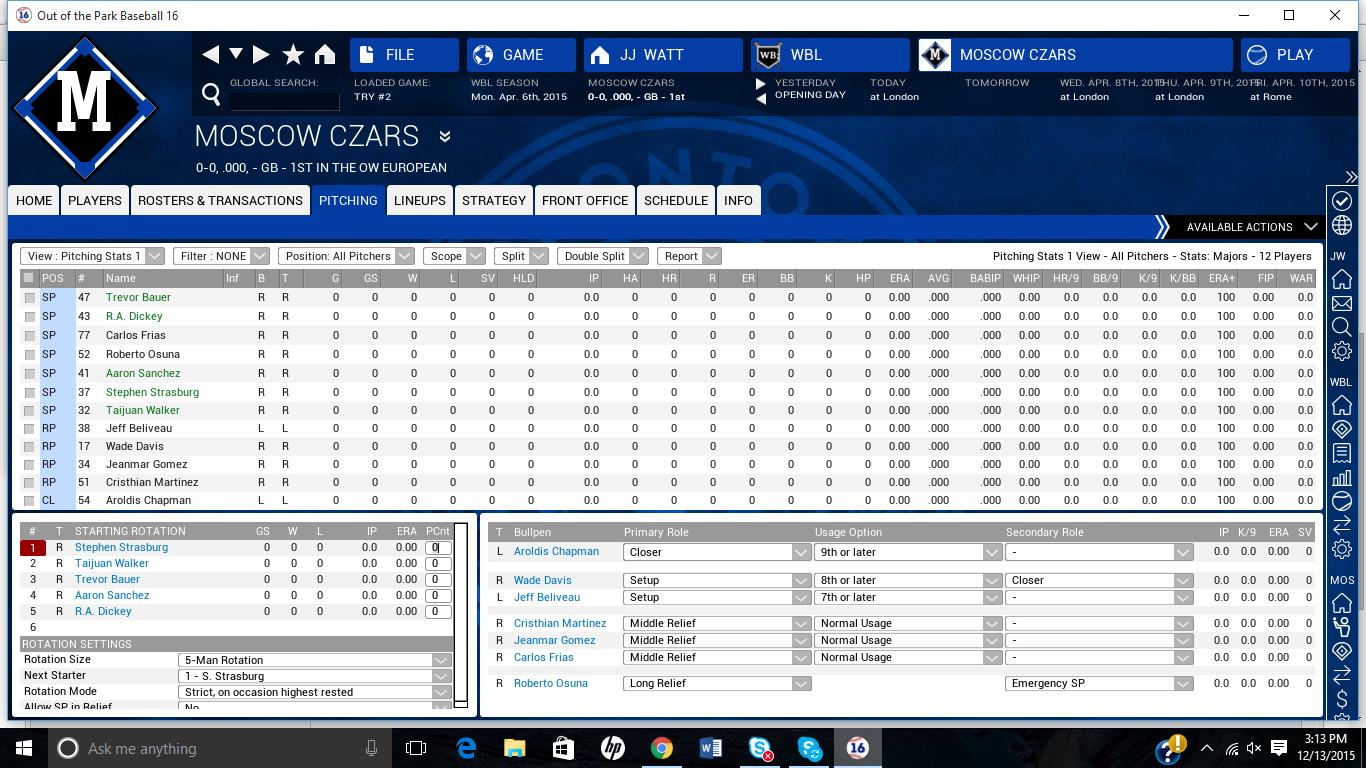Open the JJ WATT manager menu
This screenshot has height=768, width=1366.
pyautogui.click(x=663, y=55)
